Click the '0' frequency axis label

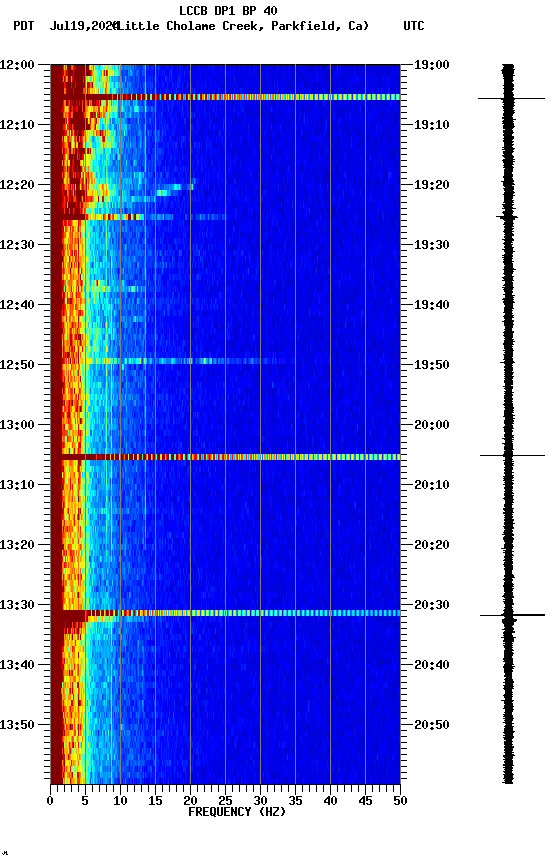point(50,801)
